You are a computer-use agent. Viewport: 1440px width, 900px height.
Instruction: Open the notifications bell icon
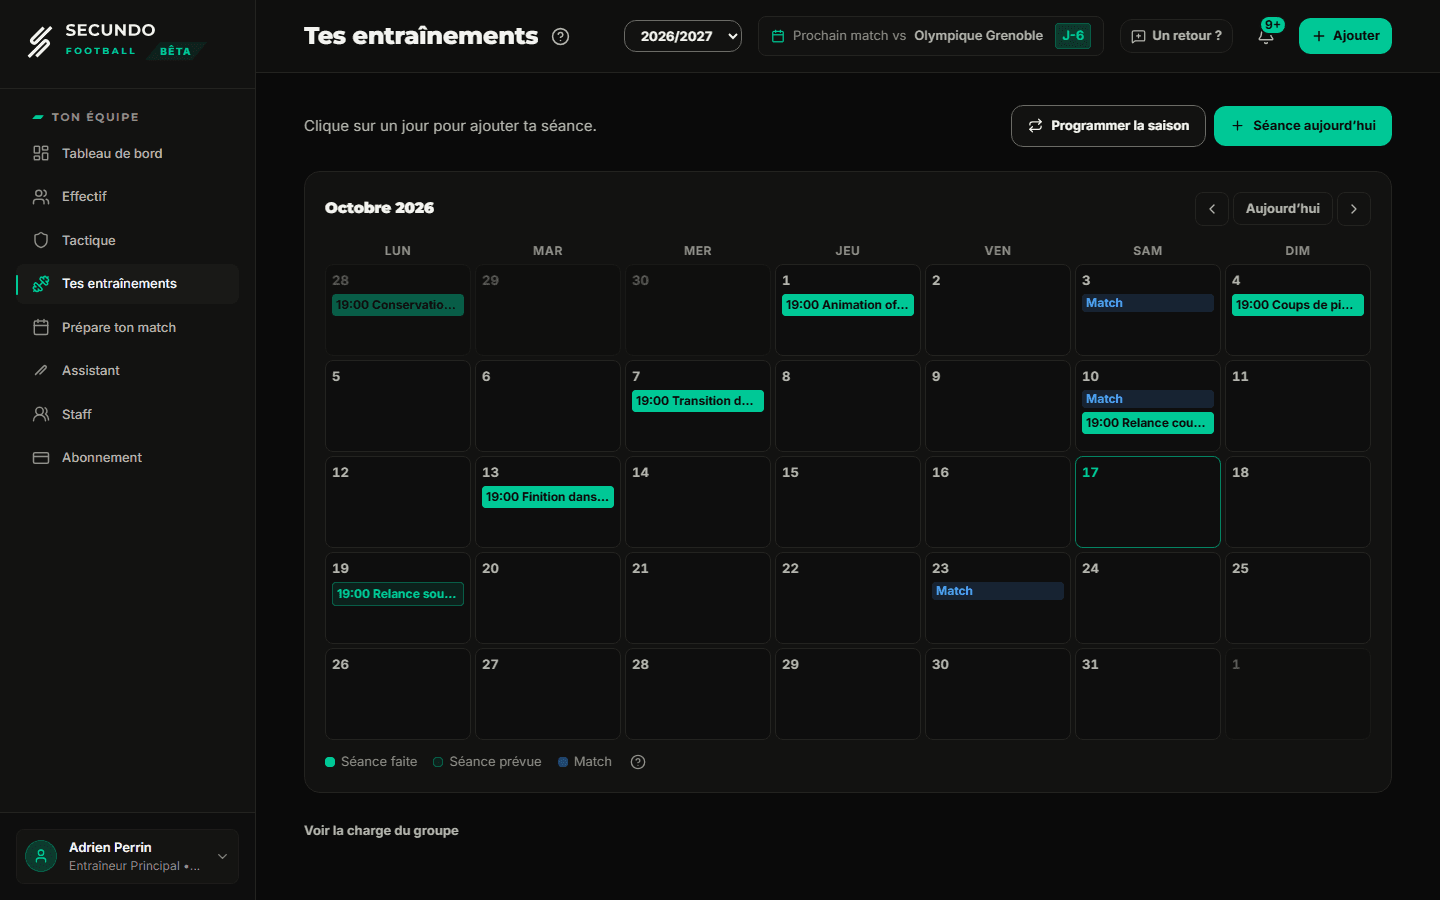coord(1265,36)
